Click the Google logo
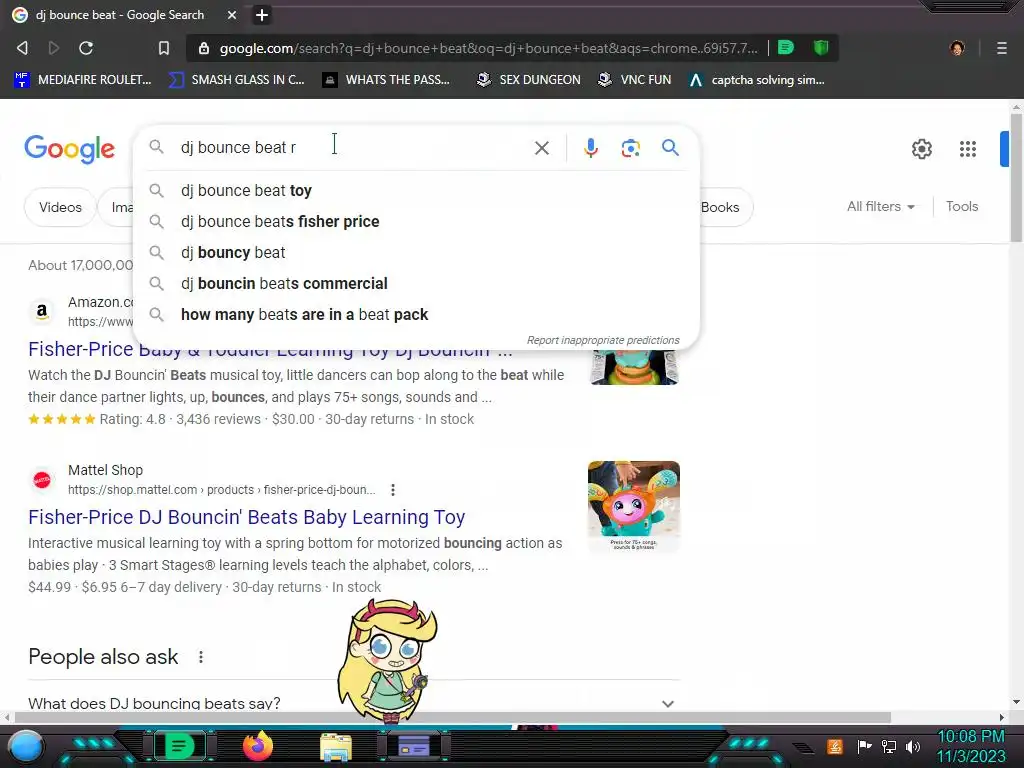Screen dimensions: 1024x768 [x=70, y=149]
